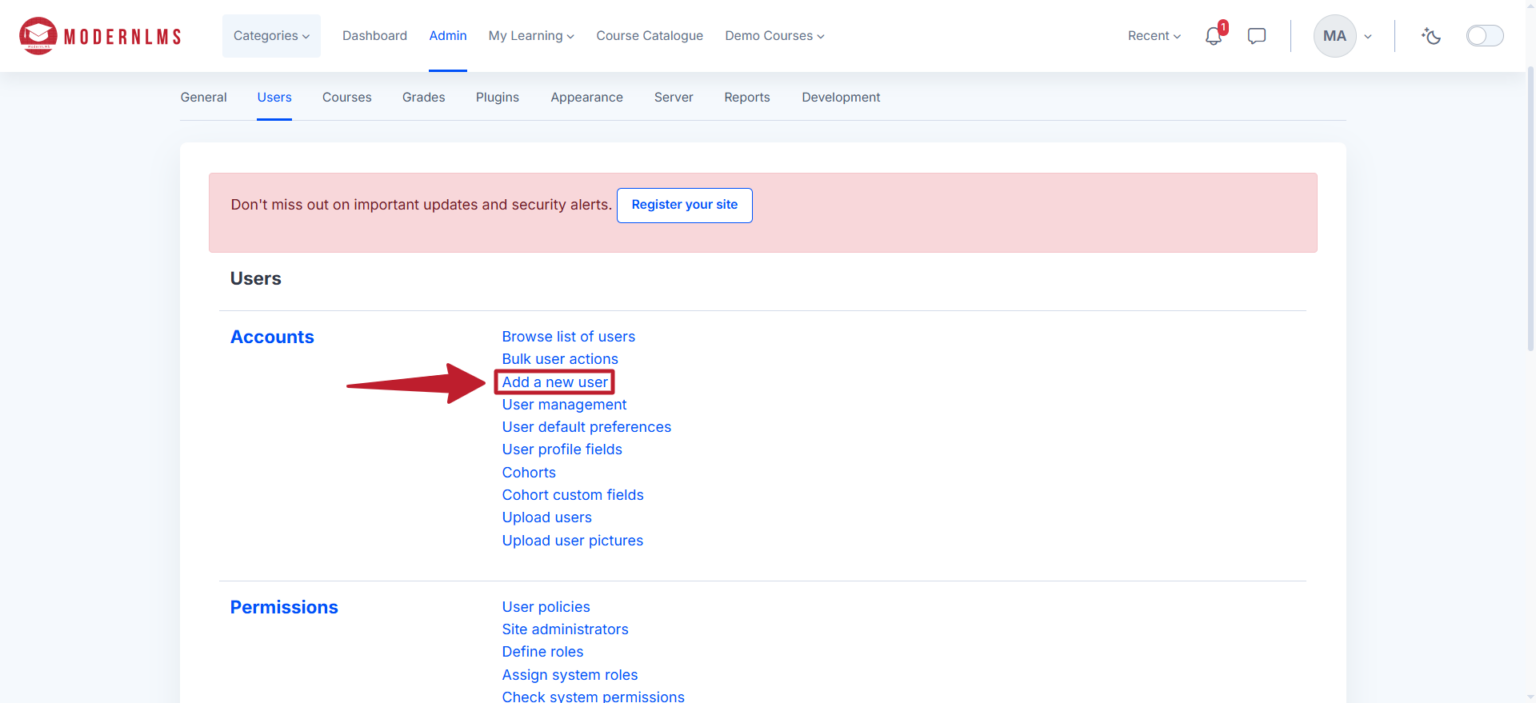
Task: Click the dark mode moon icon
Action: (1431, 36)
